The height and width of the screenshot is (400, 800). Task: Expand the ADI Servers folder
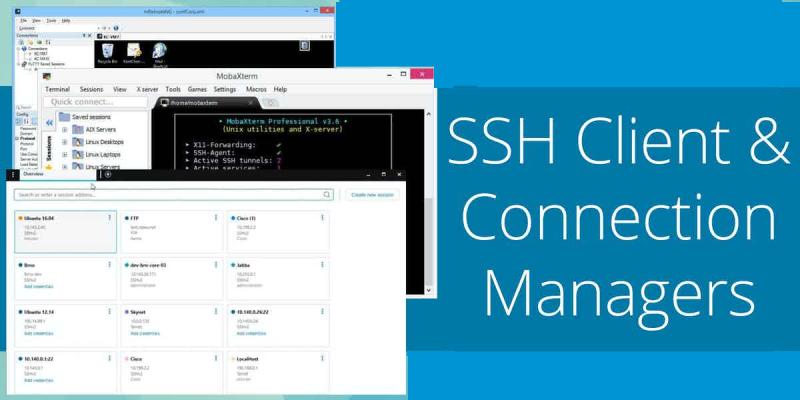pyautogui.click(x=65, y=130)
